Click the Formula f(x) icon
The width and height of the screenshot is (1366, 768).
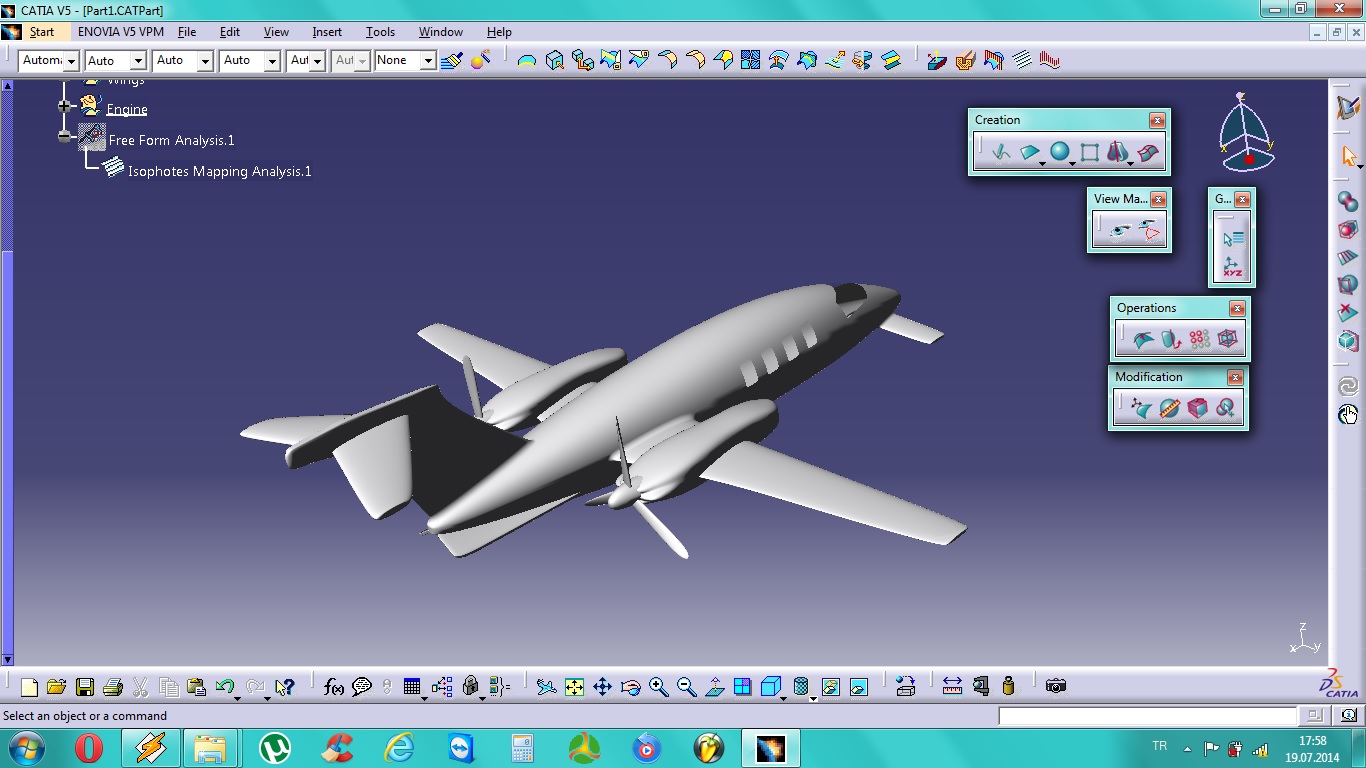point(334,687)
